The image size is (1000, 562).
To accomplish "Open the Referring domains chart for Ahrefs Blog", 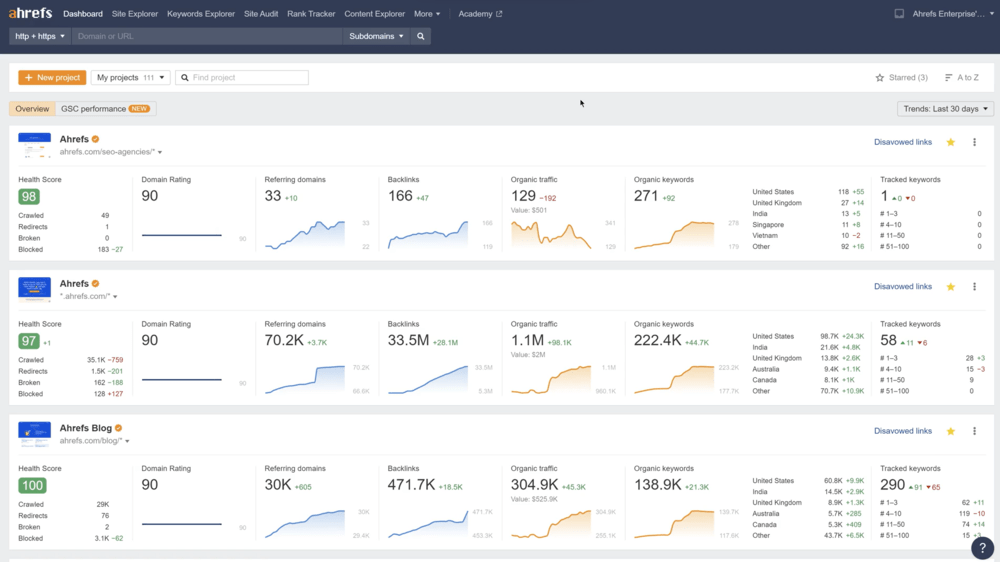I will point(305,524).
